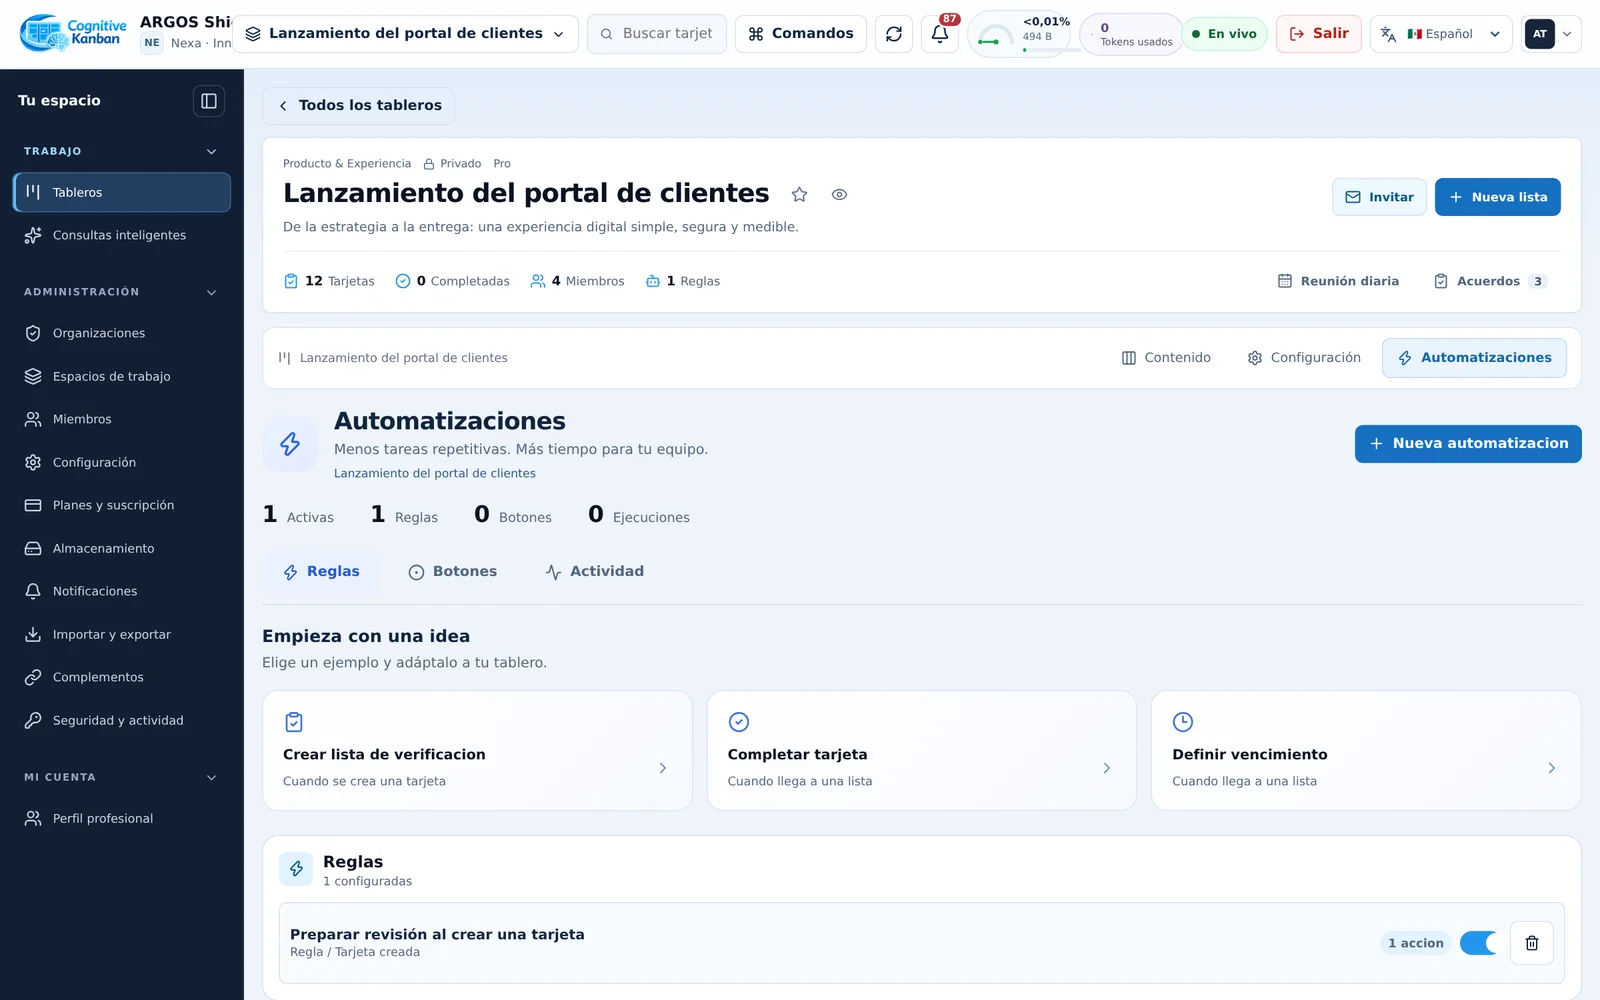Switch to the Botones tab
The width and height of the screenshot is (1600, 1000).
453,572
